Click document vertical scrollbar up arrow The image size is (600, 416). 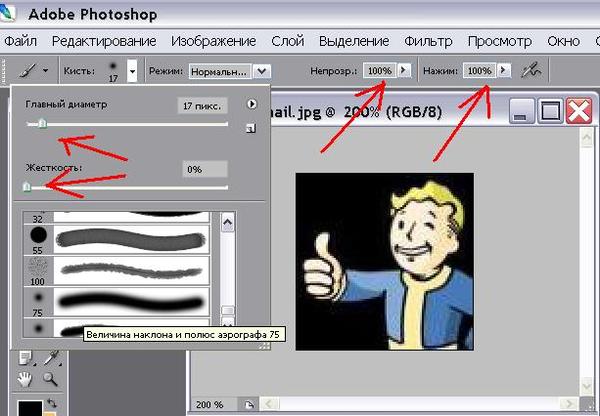(x=587, y=138)
